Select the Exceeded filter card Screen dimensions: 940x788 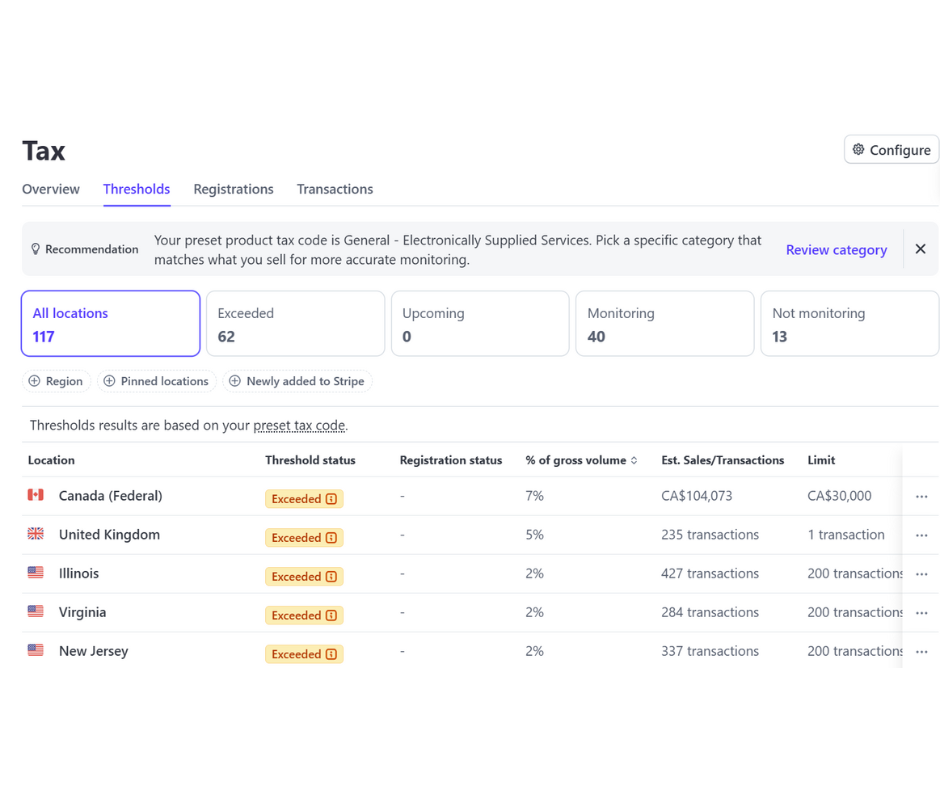pyautogui.click(x=295, y=324)
